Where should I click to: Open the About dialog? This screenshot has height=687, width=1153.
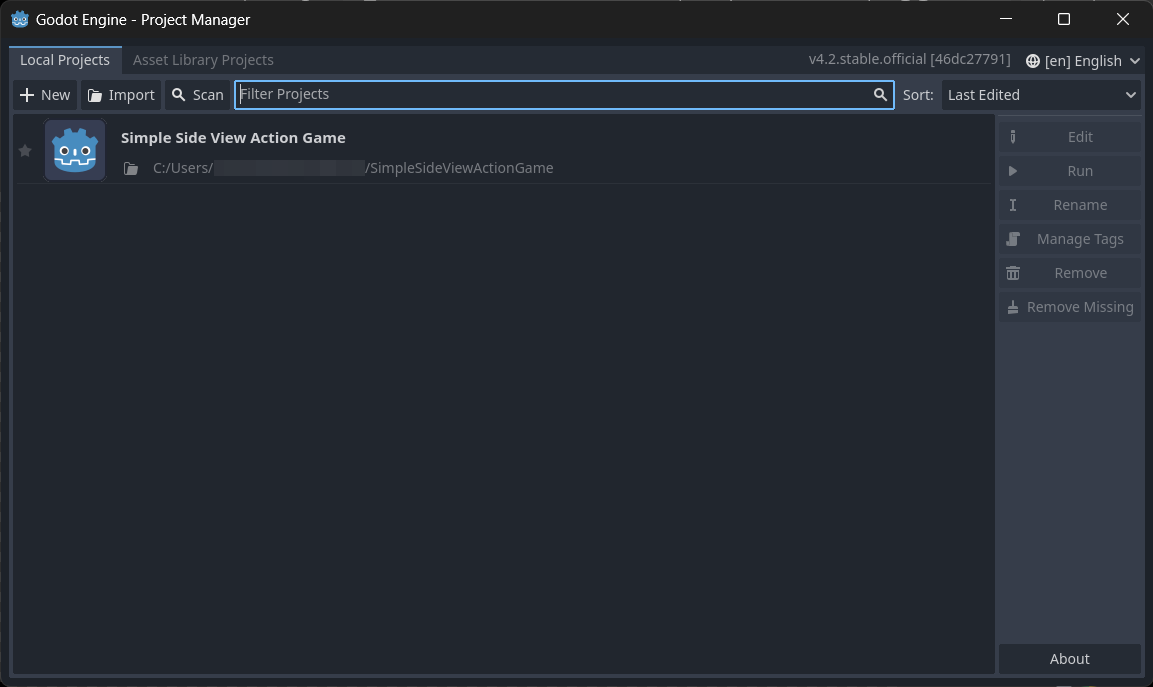(1070, 659)
